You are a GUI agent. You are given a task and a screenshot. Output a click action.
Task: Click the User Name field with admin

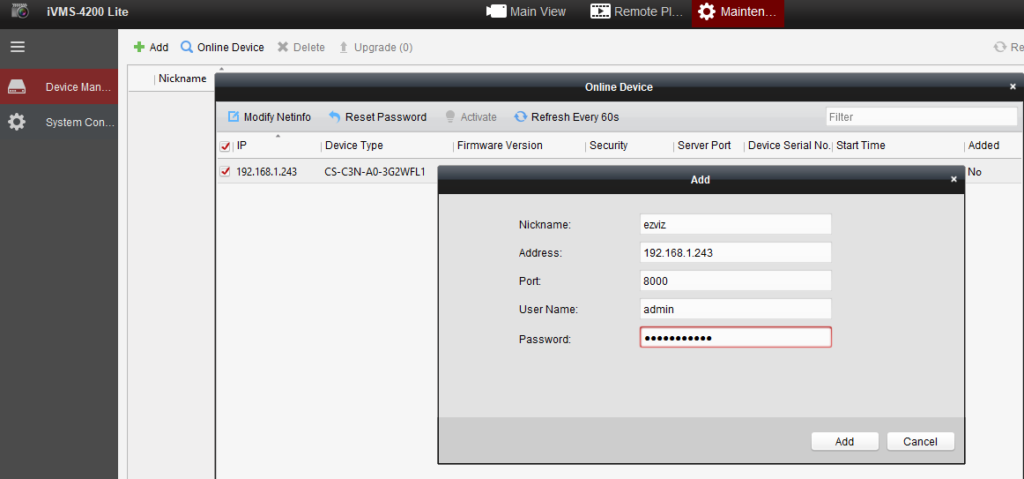(735, 308)
